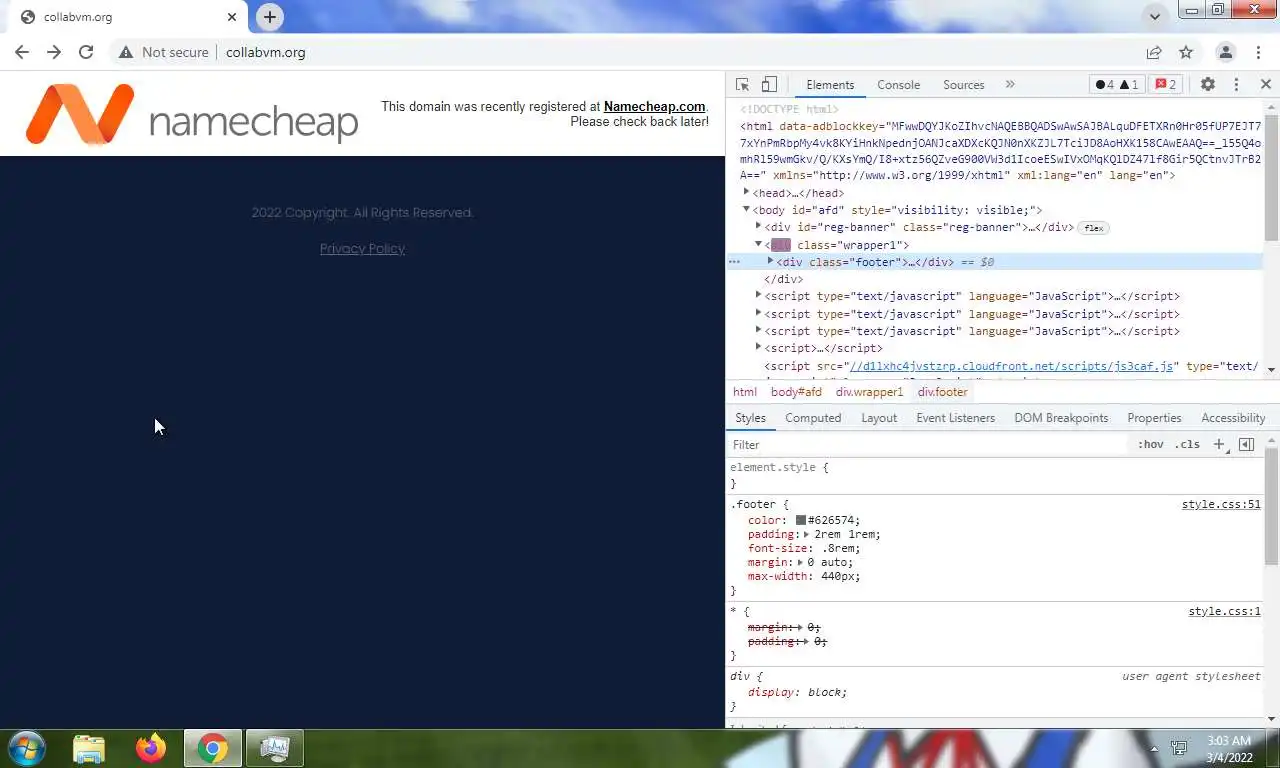Bookmark this page with the star
Viewport: 1280px width, 768px height.
[x=1186, y=52]
